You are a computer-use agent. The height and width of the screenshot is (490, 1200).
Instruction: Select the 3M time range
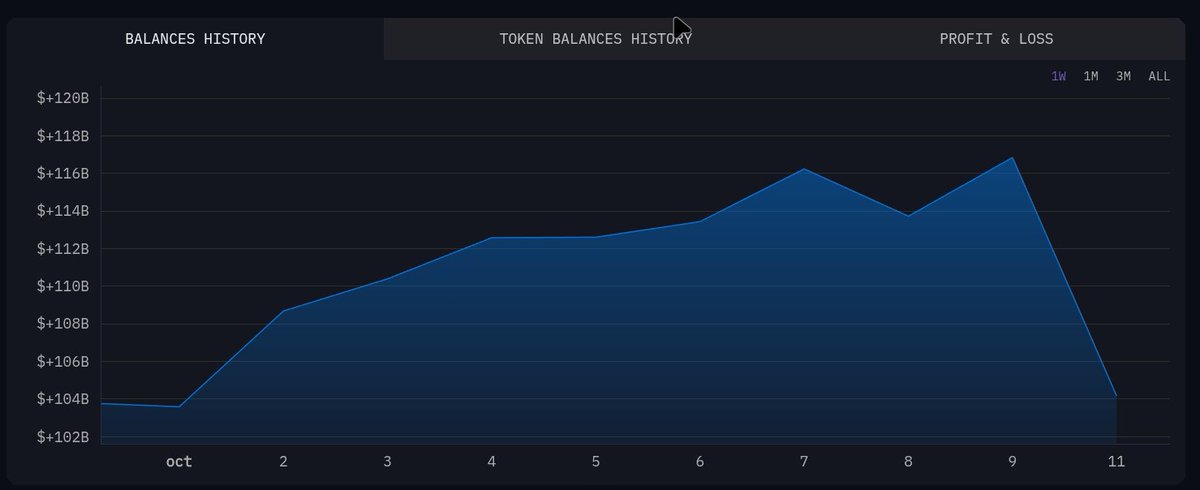pos(1123,77)
